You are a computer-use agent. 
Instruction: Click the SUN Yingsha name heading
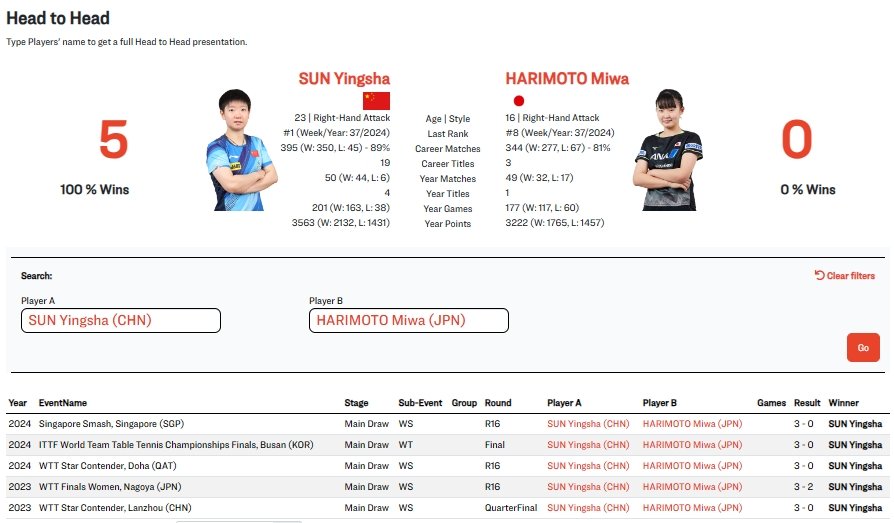point(344,79)
